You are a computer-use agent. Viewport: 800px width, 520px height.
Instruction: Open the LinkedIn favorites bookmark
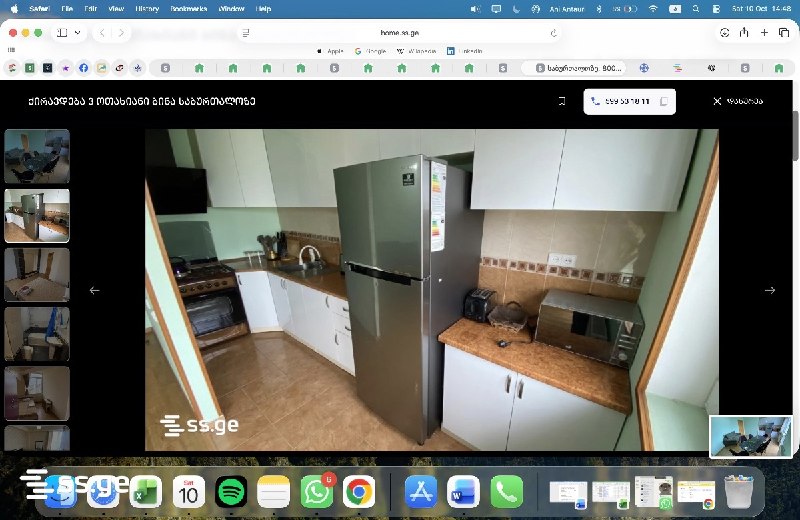coord(465,51)
